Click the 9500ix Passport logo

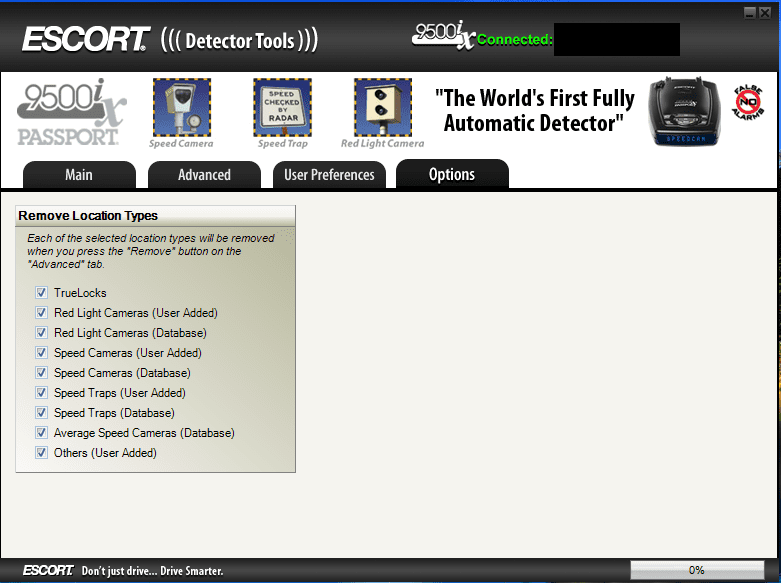click(x=71, y=112)
